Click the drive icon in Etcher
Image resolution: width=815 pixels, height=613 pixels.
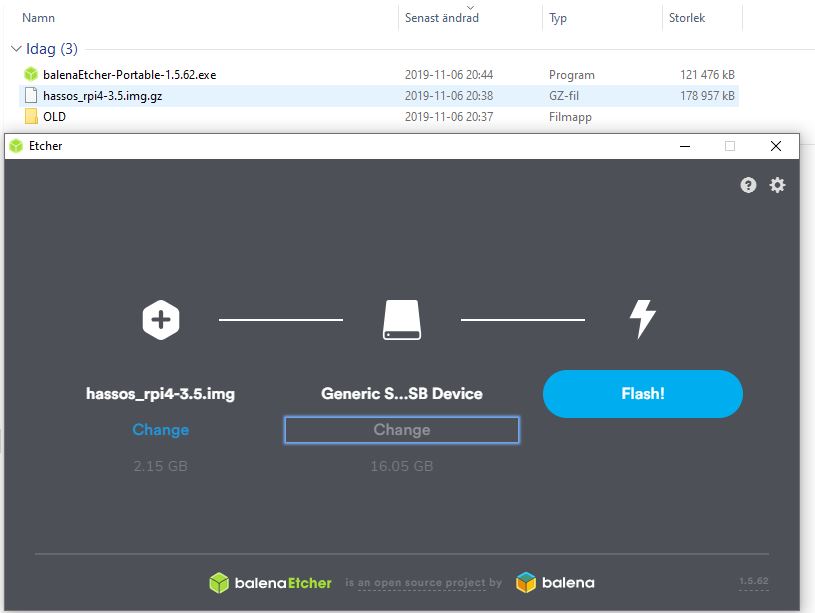coord(402,320)
